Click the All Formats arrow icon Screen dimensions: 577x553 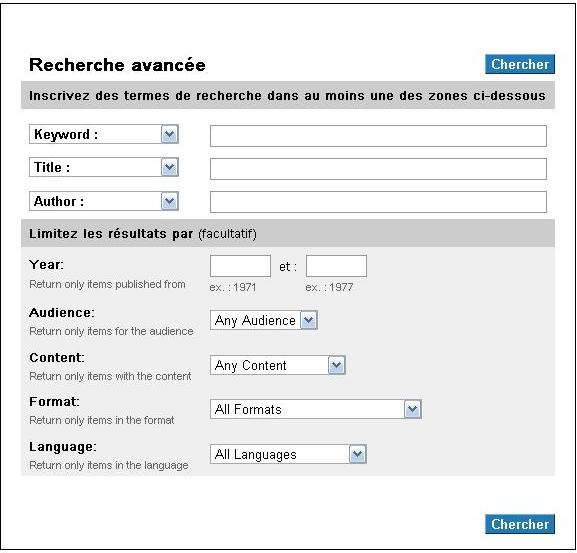pos(413,409)
